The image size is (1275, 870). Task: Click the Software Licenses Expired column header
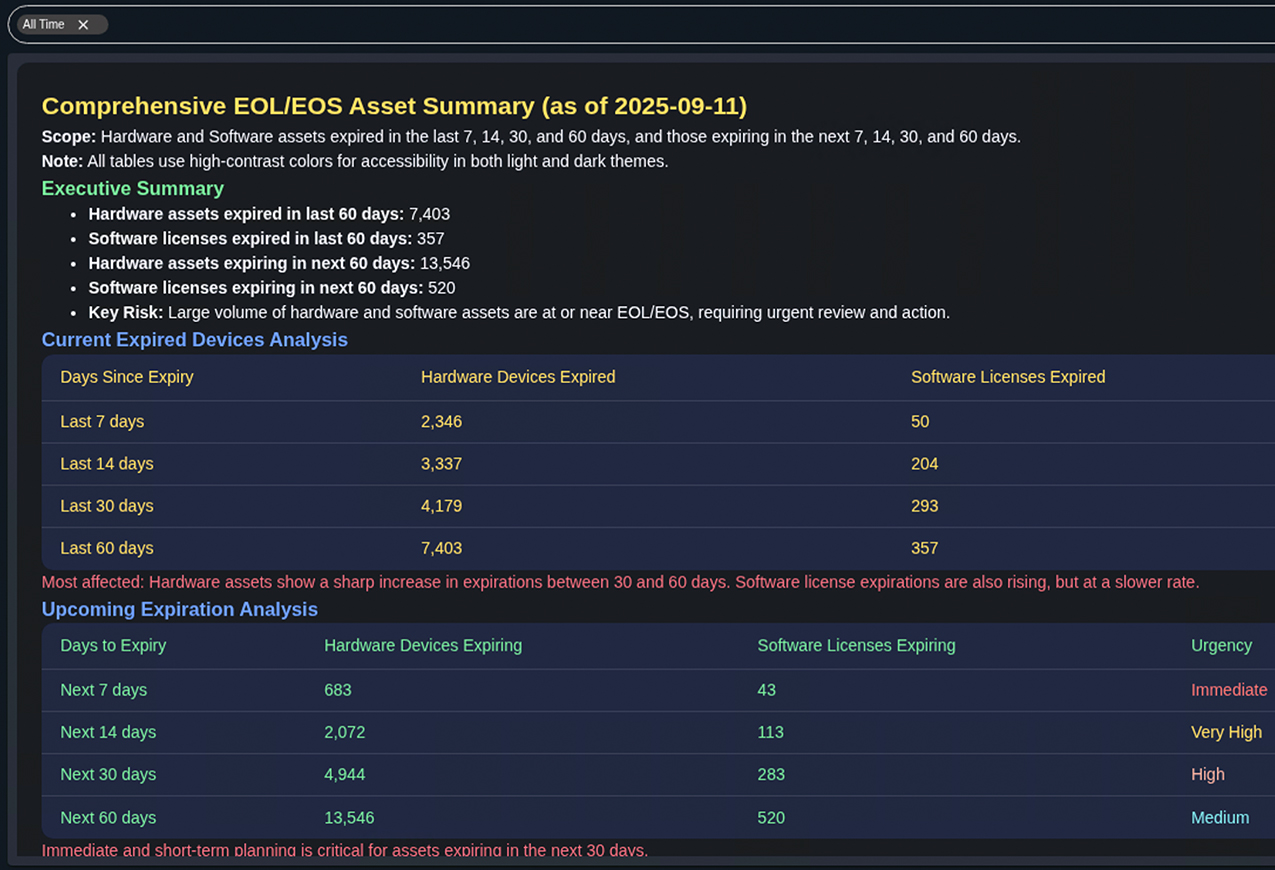1007,377
